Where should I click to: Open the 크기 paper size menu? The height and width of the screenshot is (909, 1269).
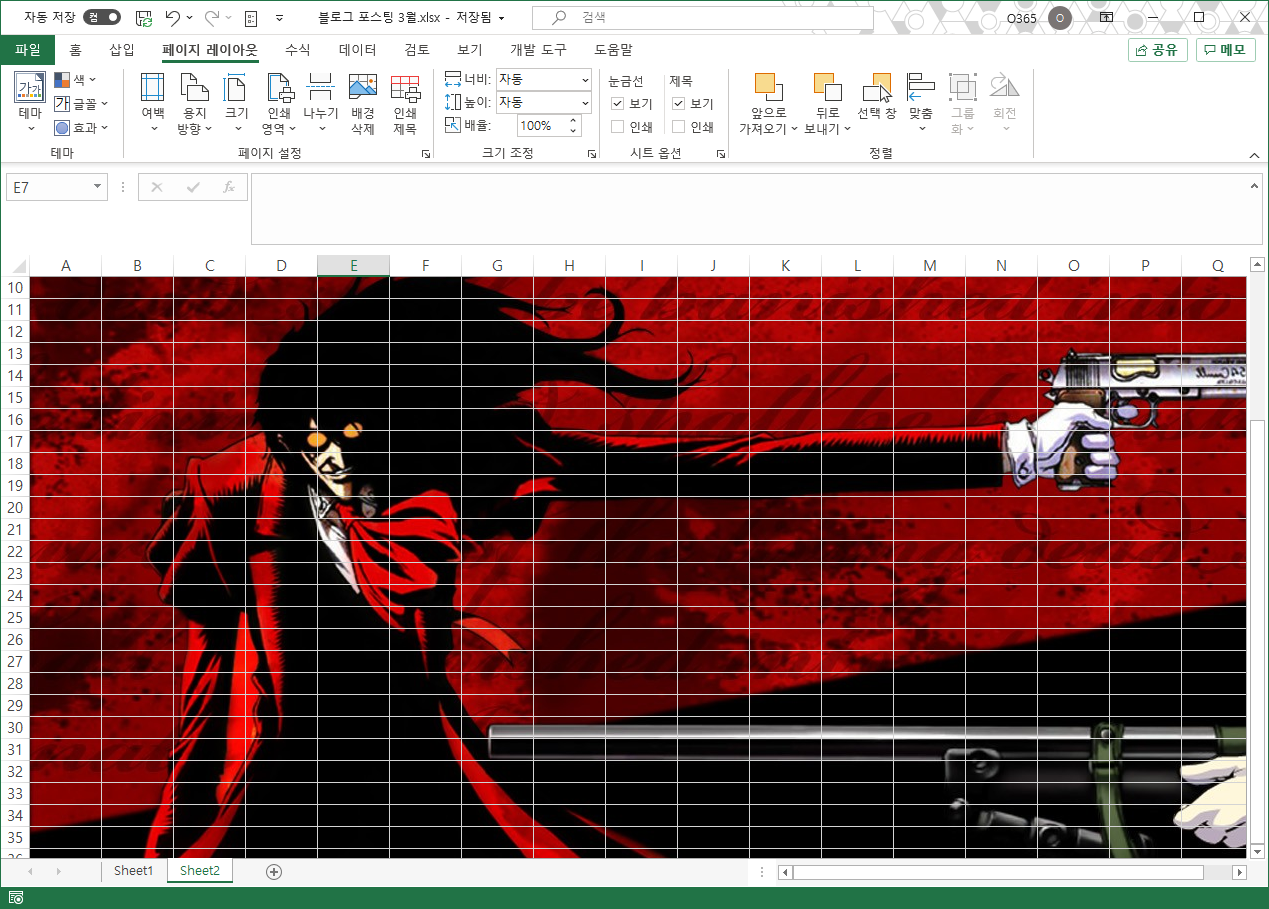click(x=236, y=103)
